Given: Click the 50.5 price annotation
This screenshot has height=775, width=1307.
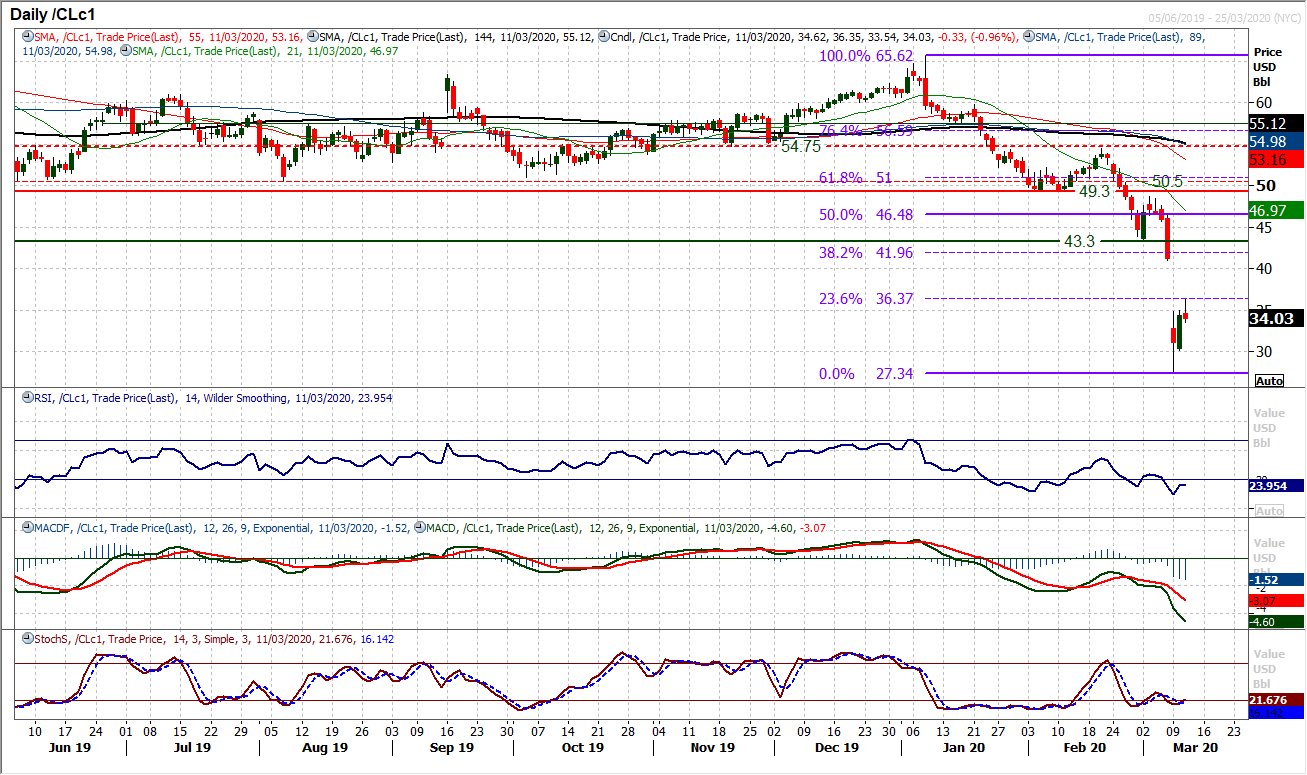Looking at the screenshot, I should click(x=1168, y=181).
